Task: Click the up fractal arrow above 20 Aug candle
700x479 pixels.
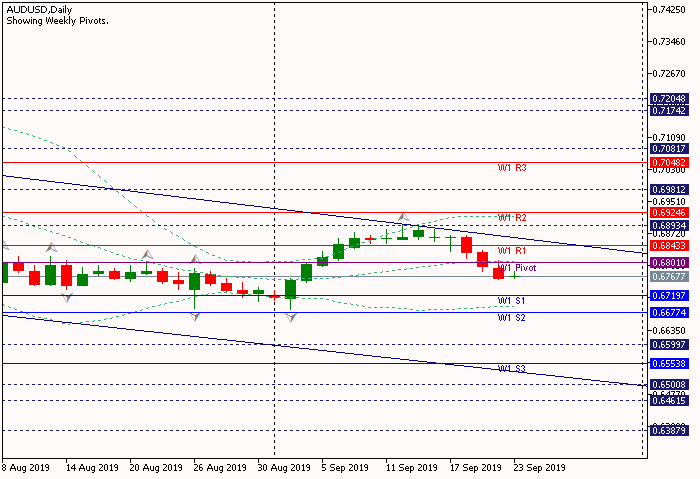Action: (x=147, y=254)
